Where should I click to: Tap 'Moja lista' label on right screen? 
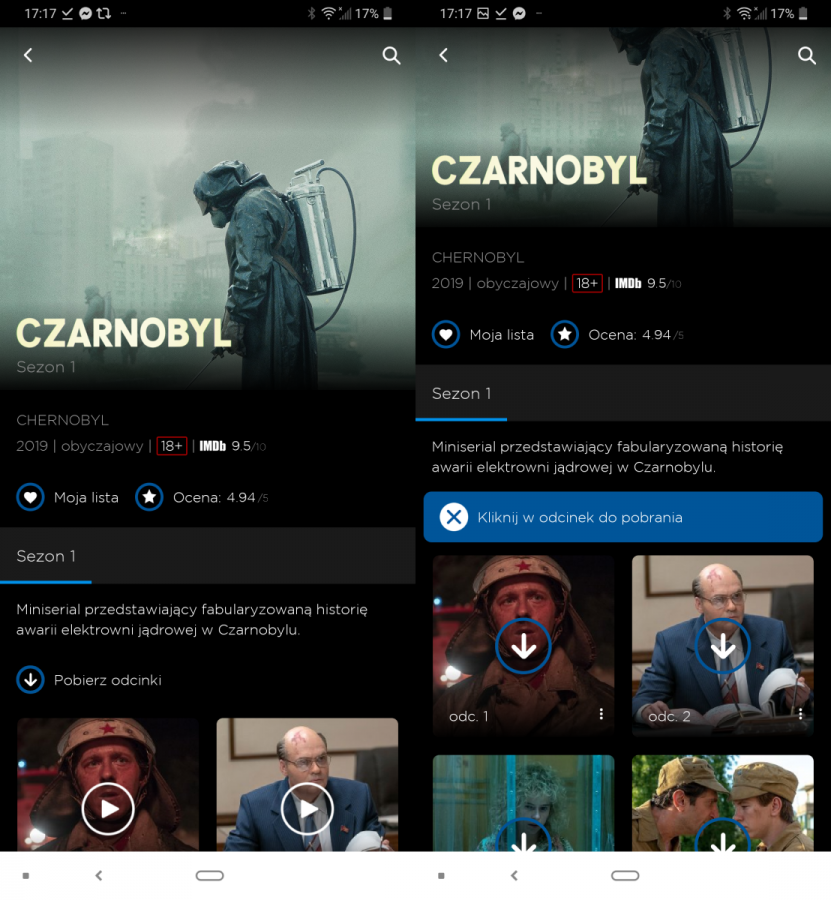pyautogui.click(x=502, y=335)
